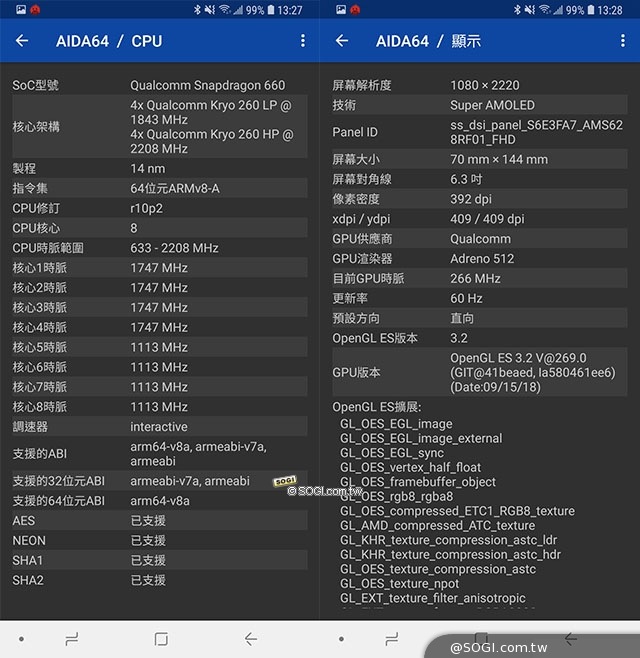640x658 pixels.
Task: Tap image notification icon in left status bar
Action: [21, 9]
